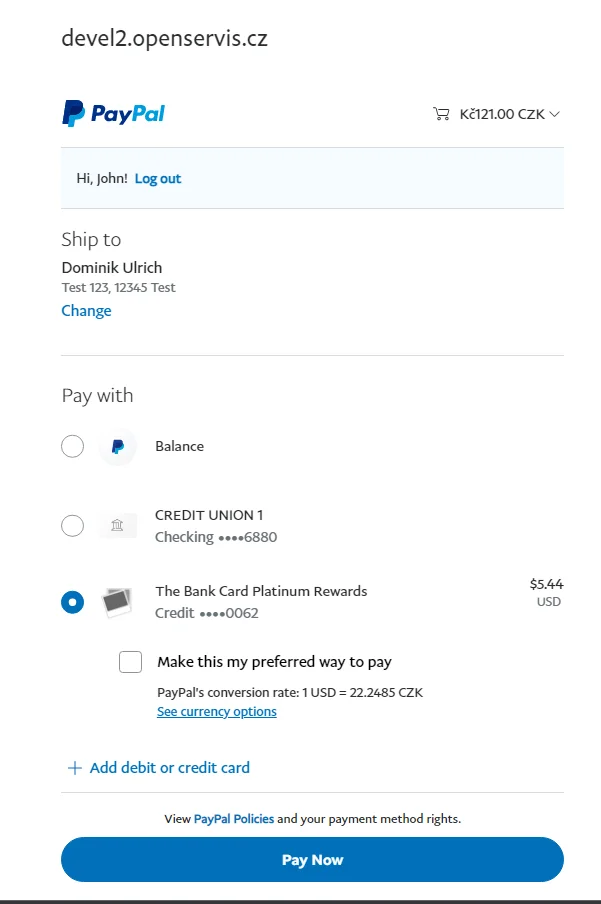Click the PayPal logo
601x904 pixels.
113,114
